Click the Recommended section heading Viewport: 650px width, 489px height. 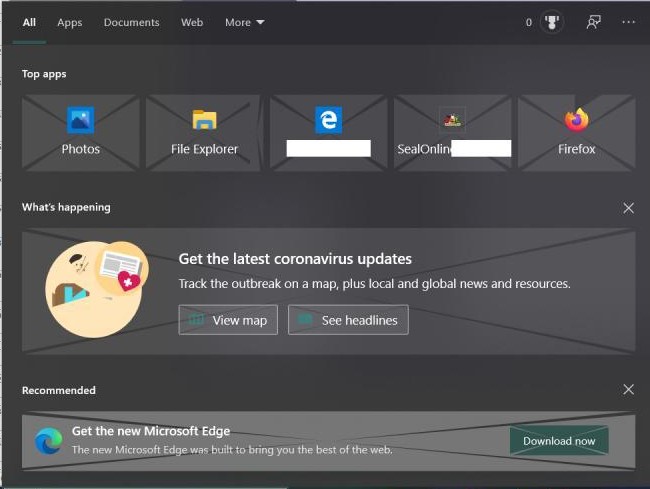(x=58, y=390)
